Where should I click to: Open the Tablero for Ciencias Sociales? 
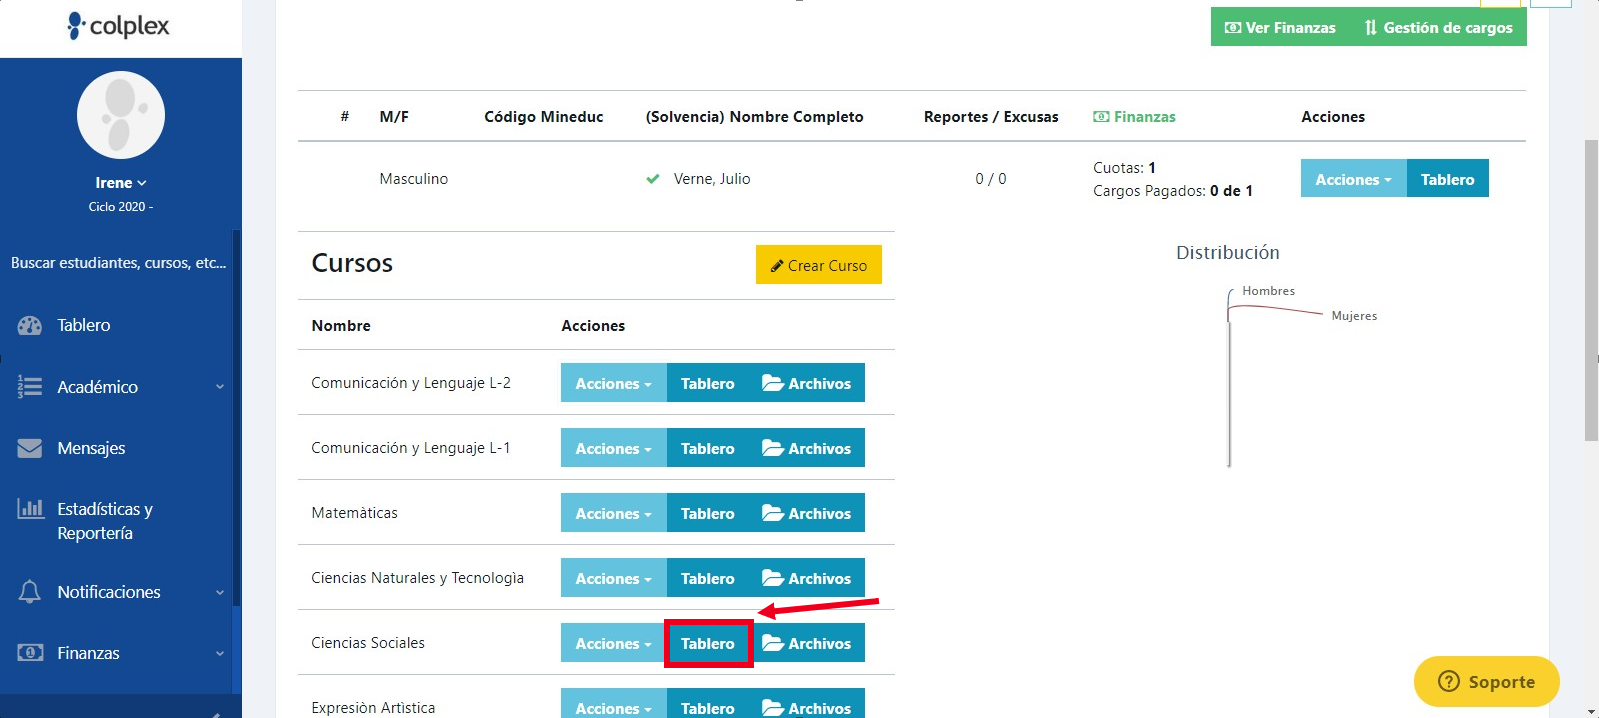tap(707, 643)
